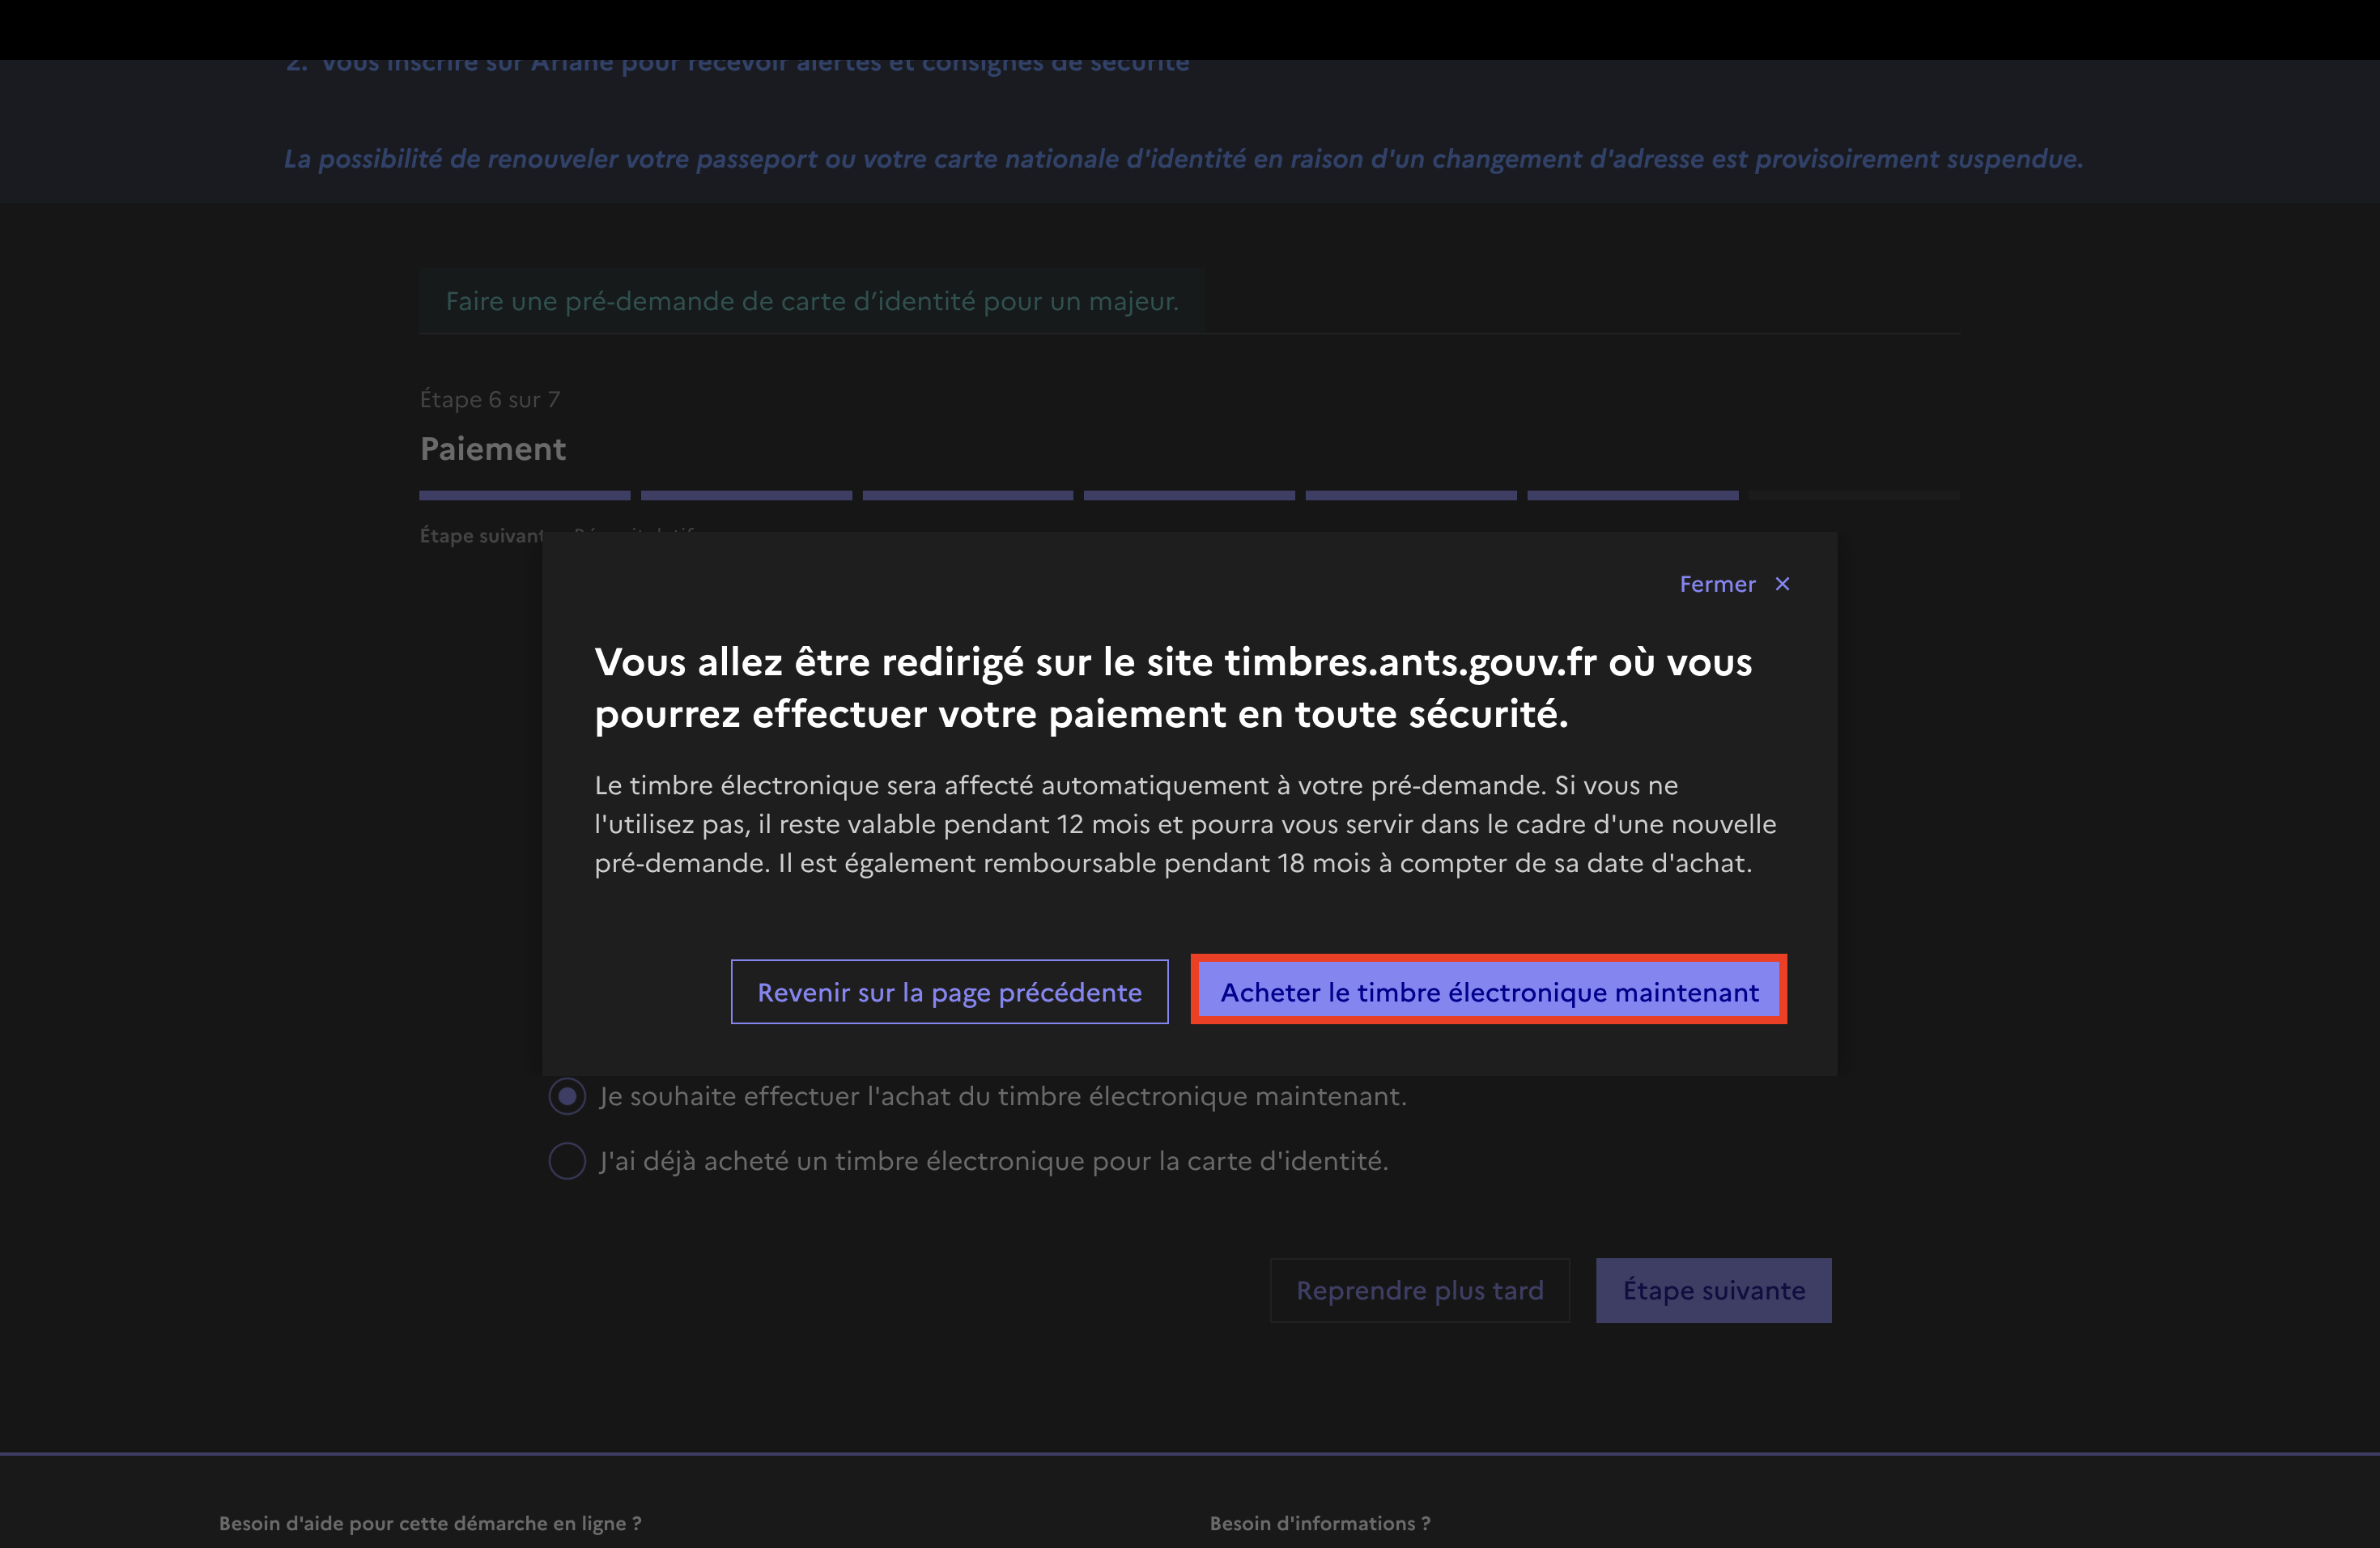Click the fifth progress step segment

1410,496
